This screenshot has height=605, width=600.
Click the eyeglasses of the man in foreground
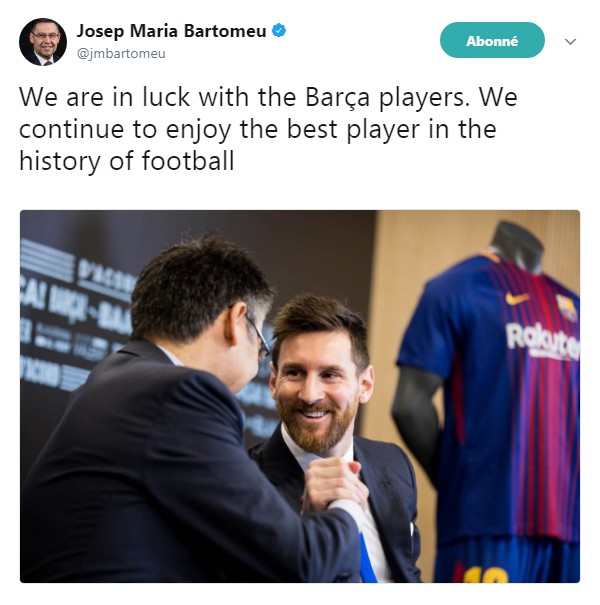[x=258, y=335]
